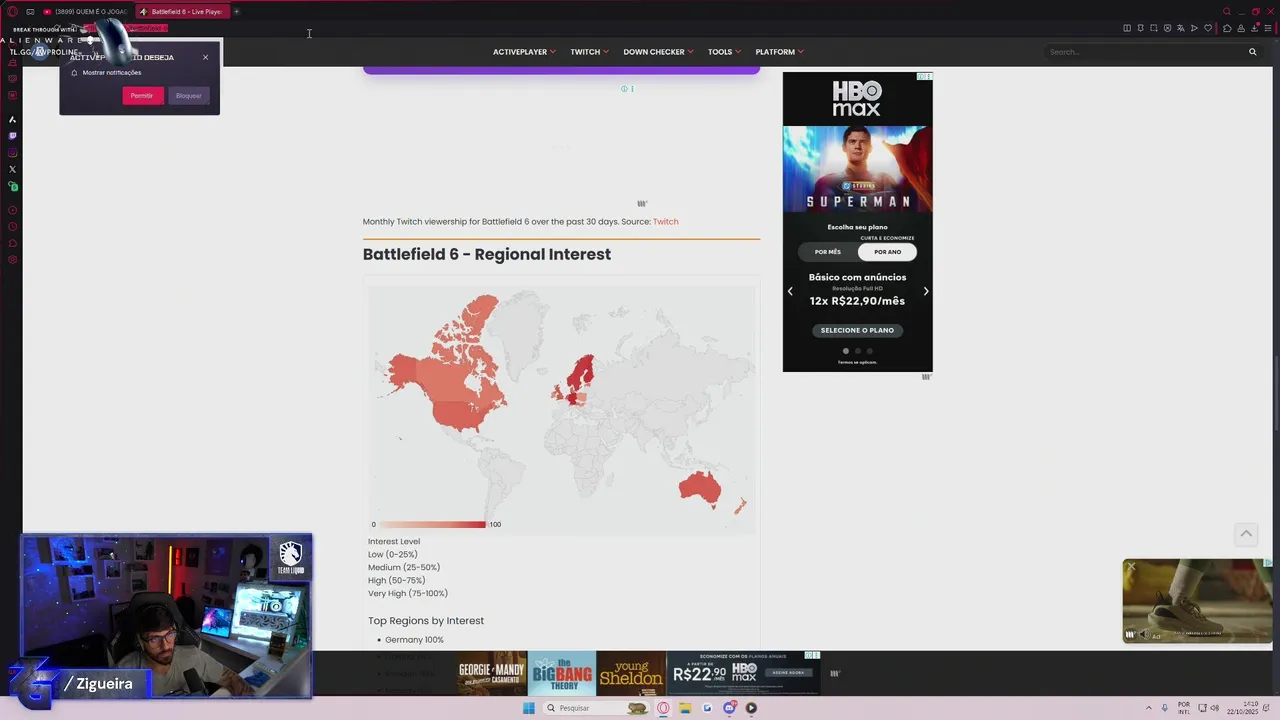
Task: Open the Windows Start menu
Action: (529, 708)
